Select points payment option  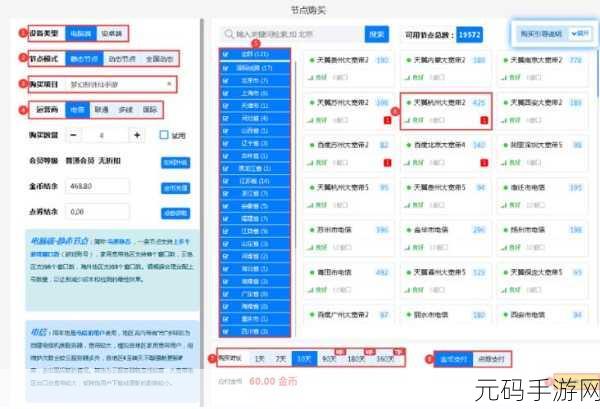(x=492, y=359)
